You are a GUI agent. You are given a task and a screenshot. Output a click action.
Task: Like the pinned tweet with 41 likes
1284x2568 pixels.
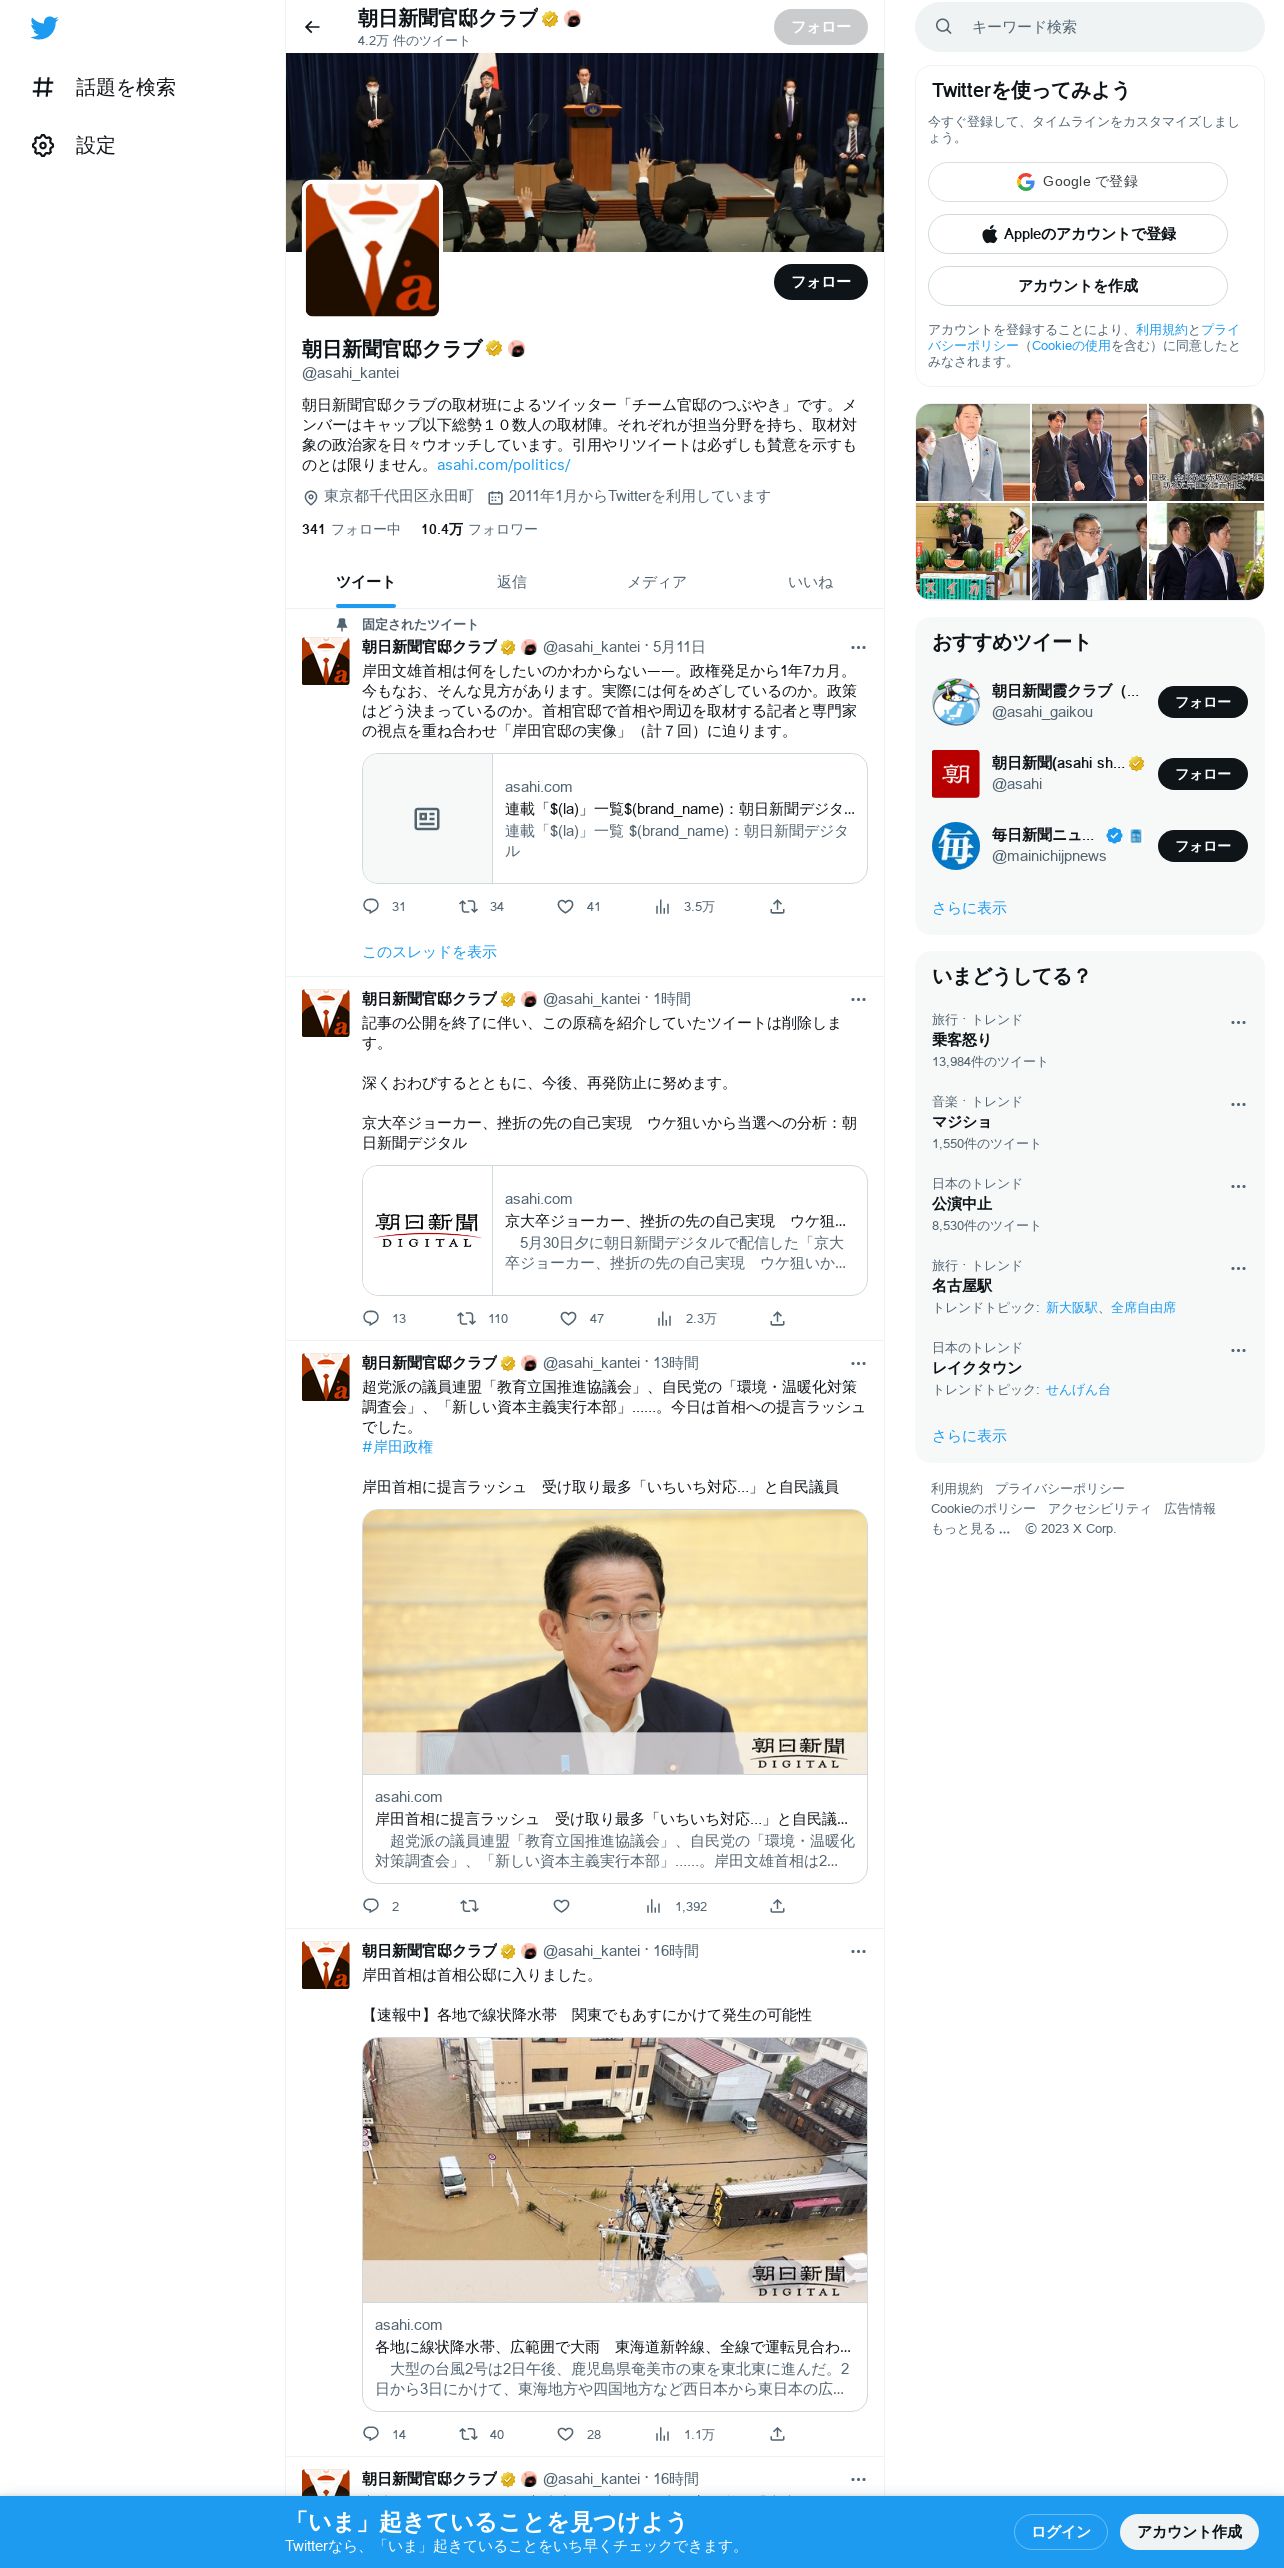[x=578, y=906]
